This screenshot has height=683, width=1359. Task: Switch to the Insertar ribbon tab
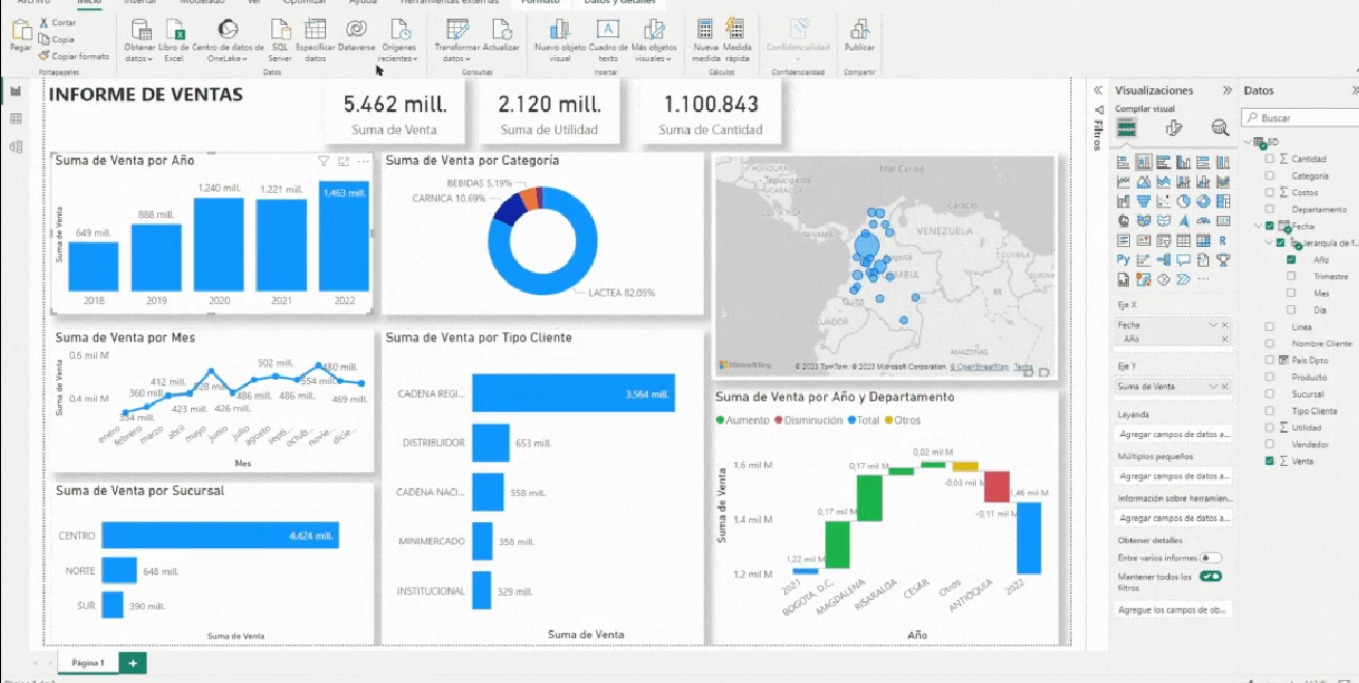pos(139,3)
